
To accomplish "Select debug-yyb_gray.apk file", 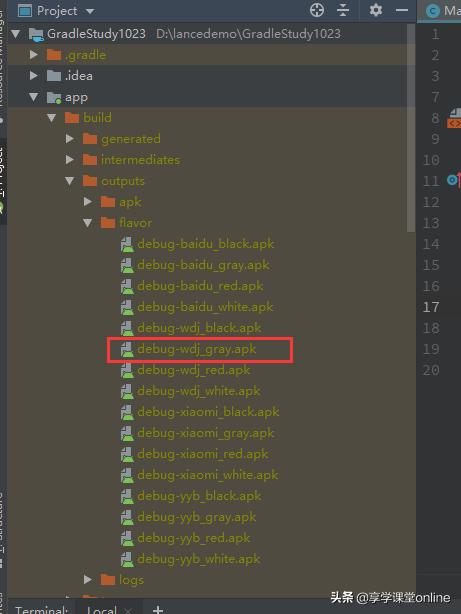I will coord(188,517).
